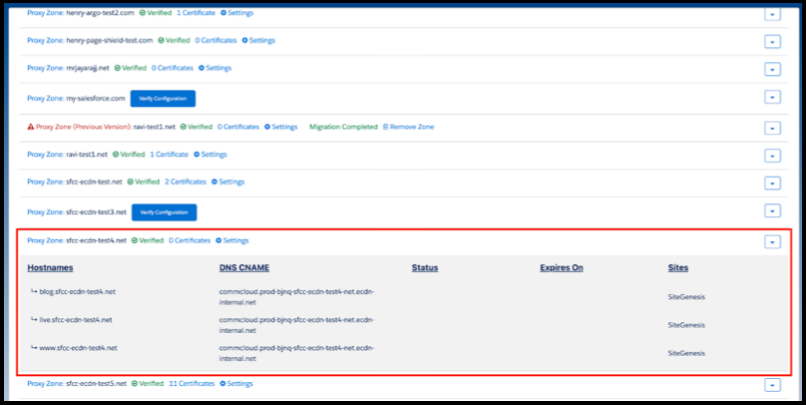Open Settings for previous version ravi-test1.net

click(x=280, y=127)
